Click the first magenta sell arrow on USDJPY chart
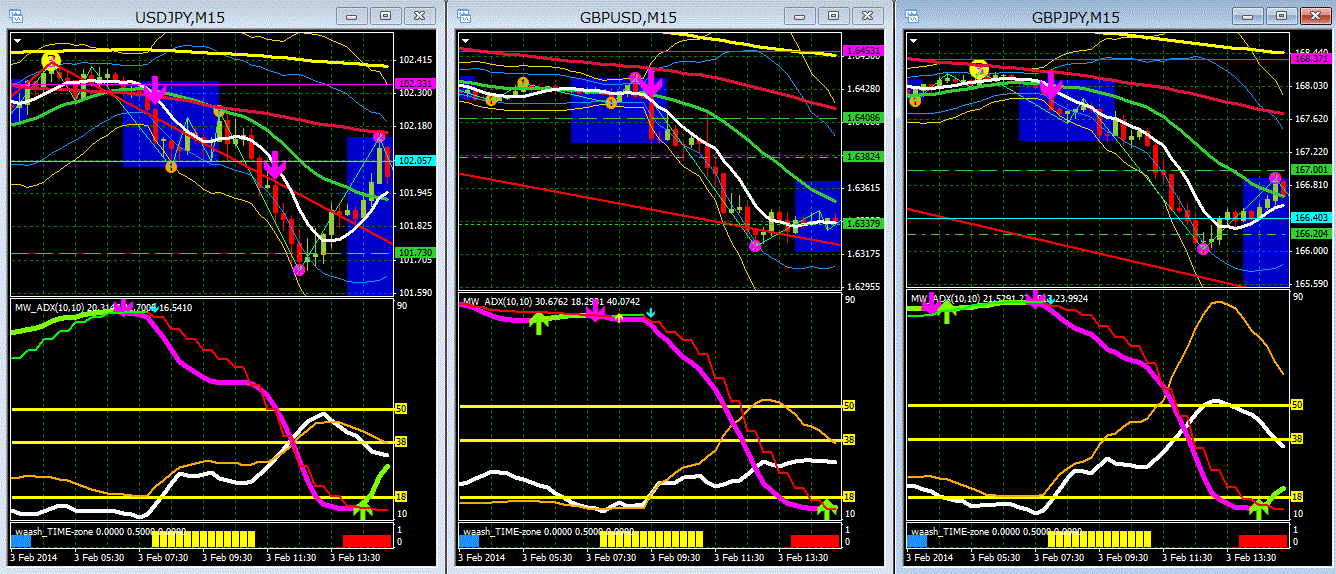 [x=153, y=93]
